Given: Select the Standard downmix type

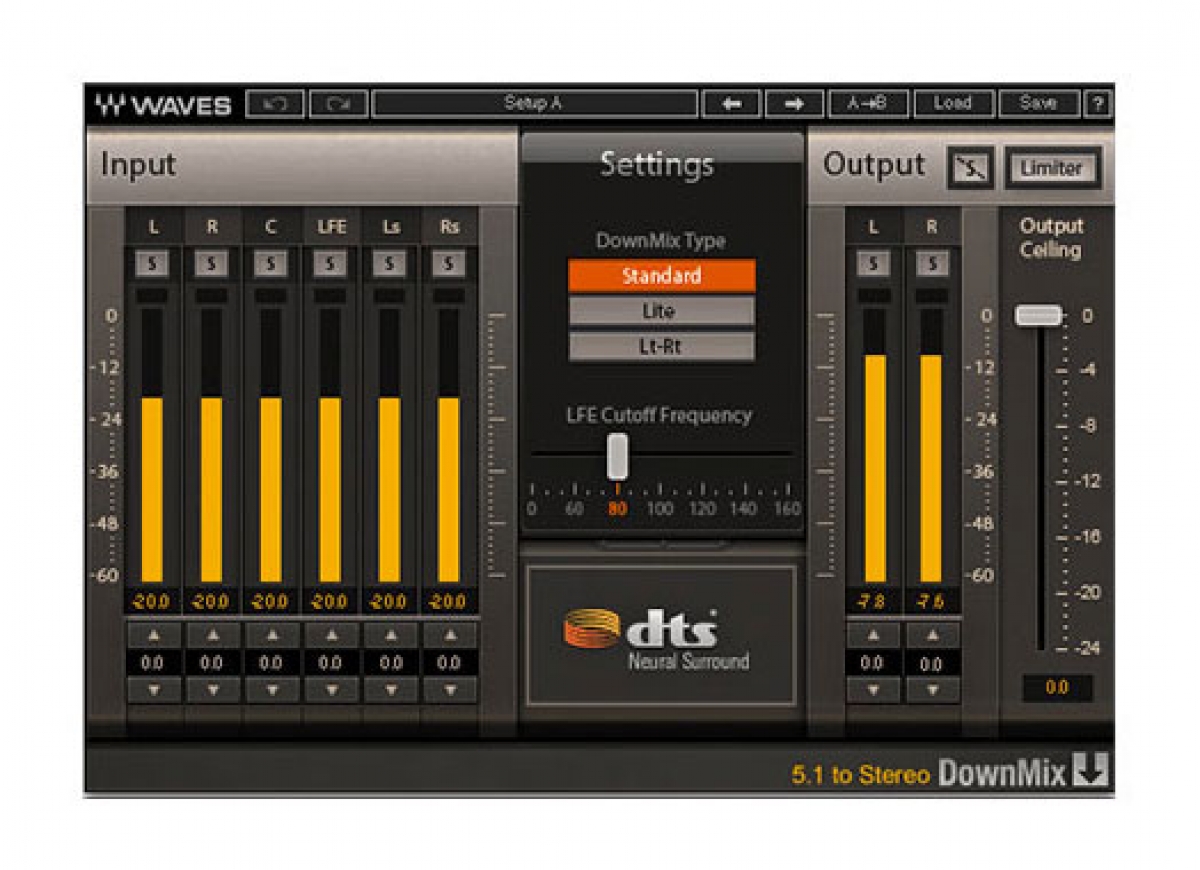Looking at the screenshot, I should 661,276.
